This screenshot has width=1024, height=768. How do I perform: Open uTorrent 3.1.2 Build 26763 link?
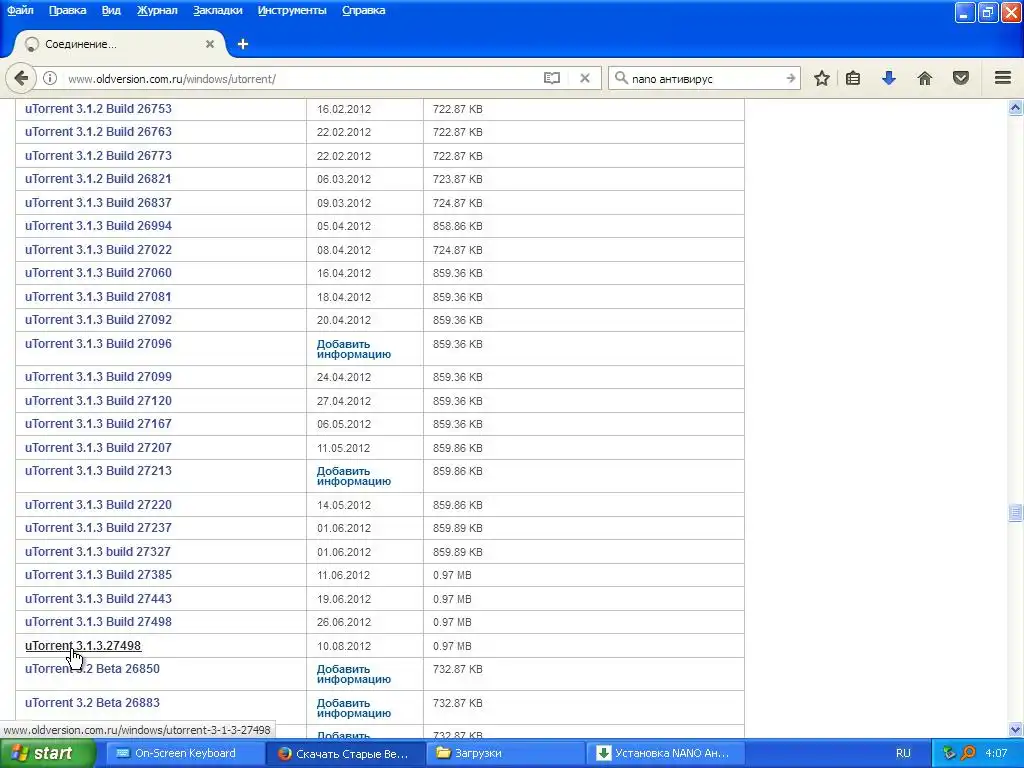[x=98, y=132]
